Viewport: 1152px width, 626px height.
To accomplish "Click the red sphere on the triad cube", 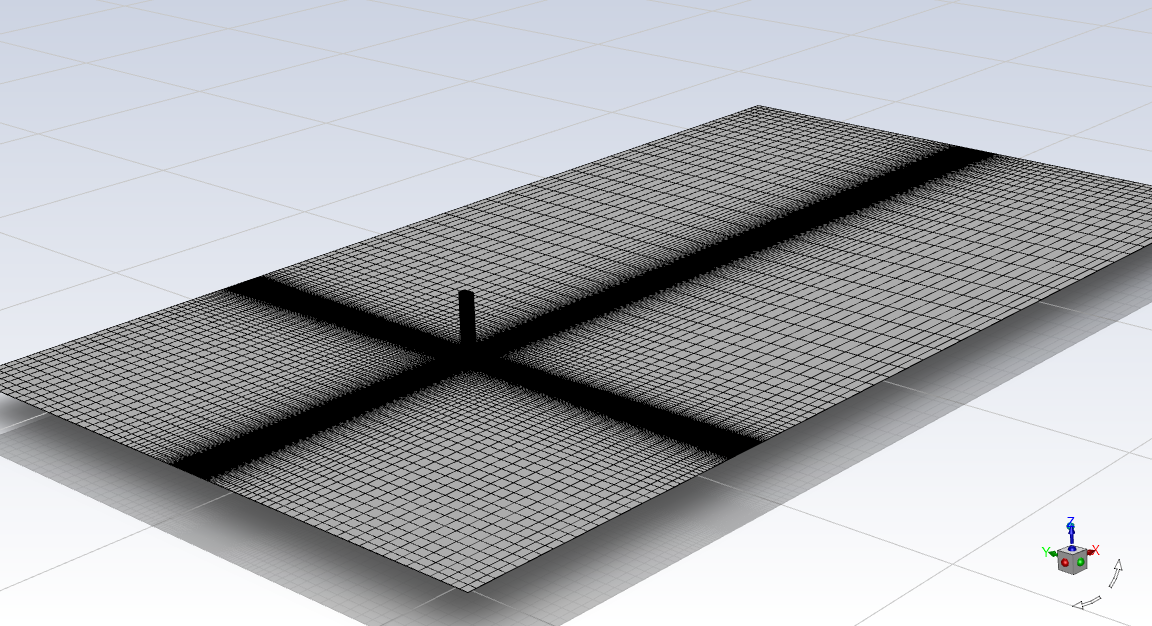I will (x=1065, y=562).
